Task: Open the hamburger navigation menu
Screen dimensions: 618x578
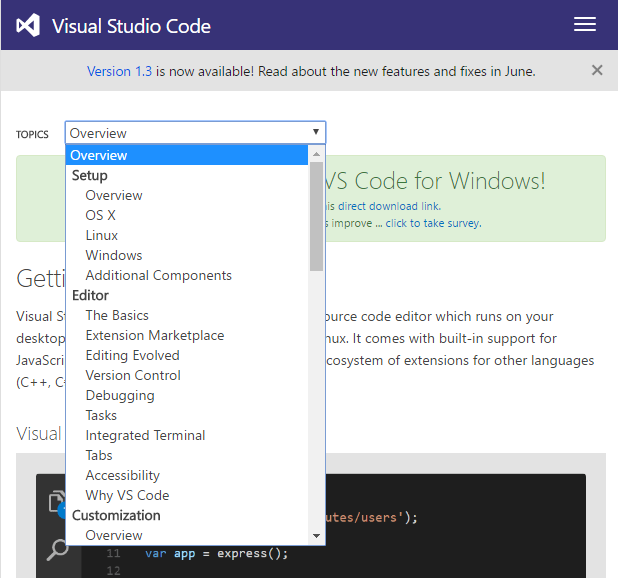Action: pos(584,24)
